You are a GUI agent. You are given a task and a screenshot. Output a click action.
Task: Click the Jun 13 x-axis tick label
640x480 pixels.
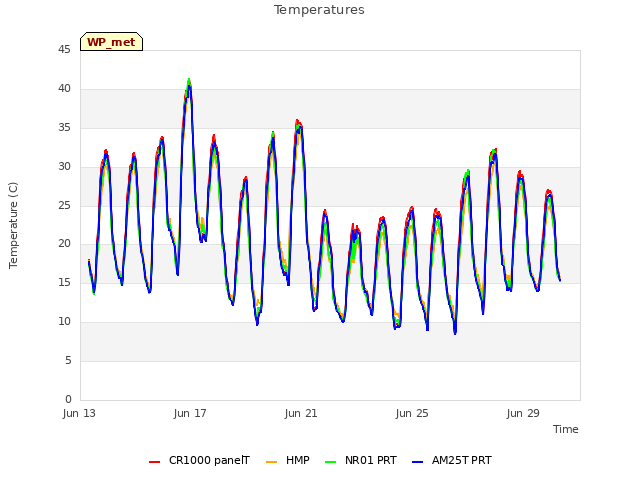pyautogui.click(x=79, y=413)
